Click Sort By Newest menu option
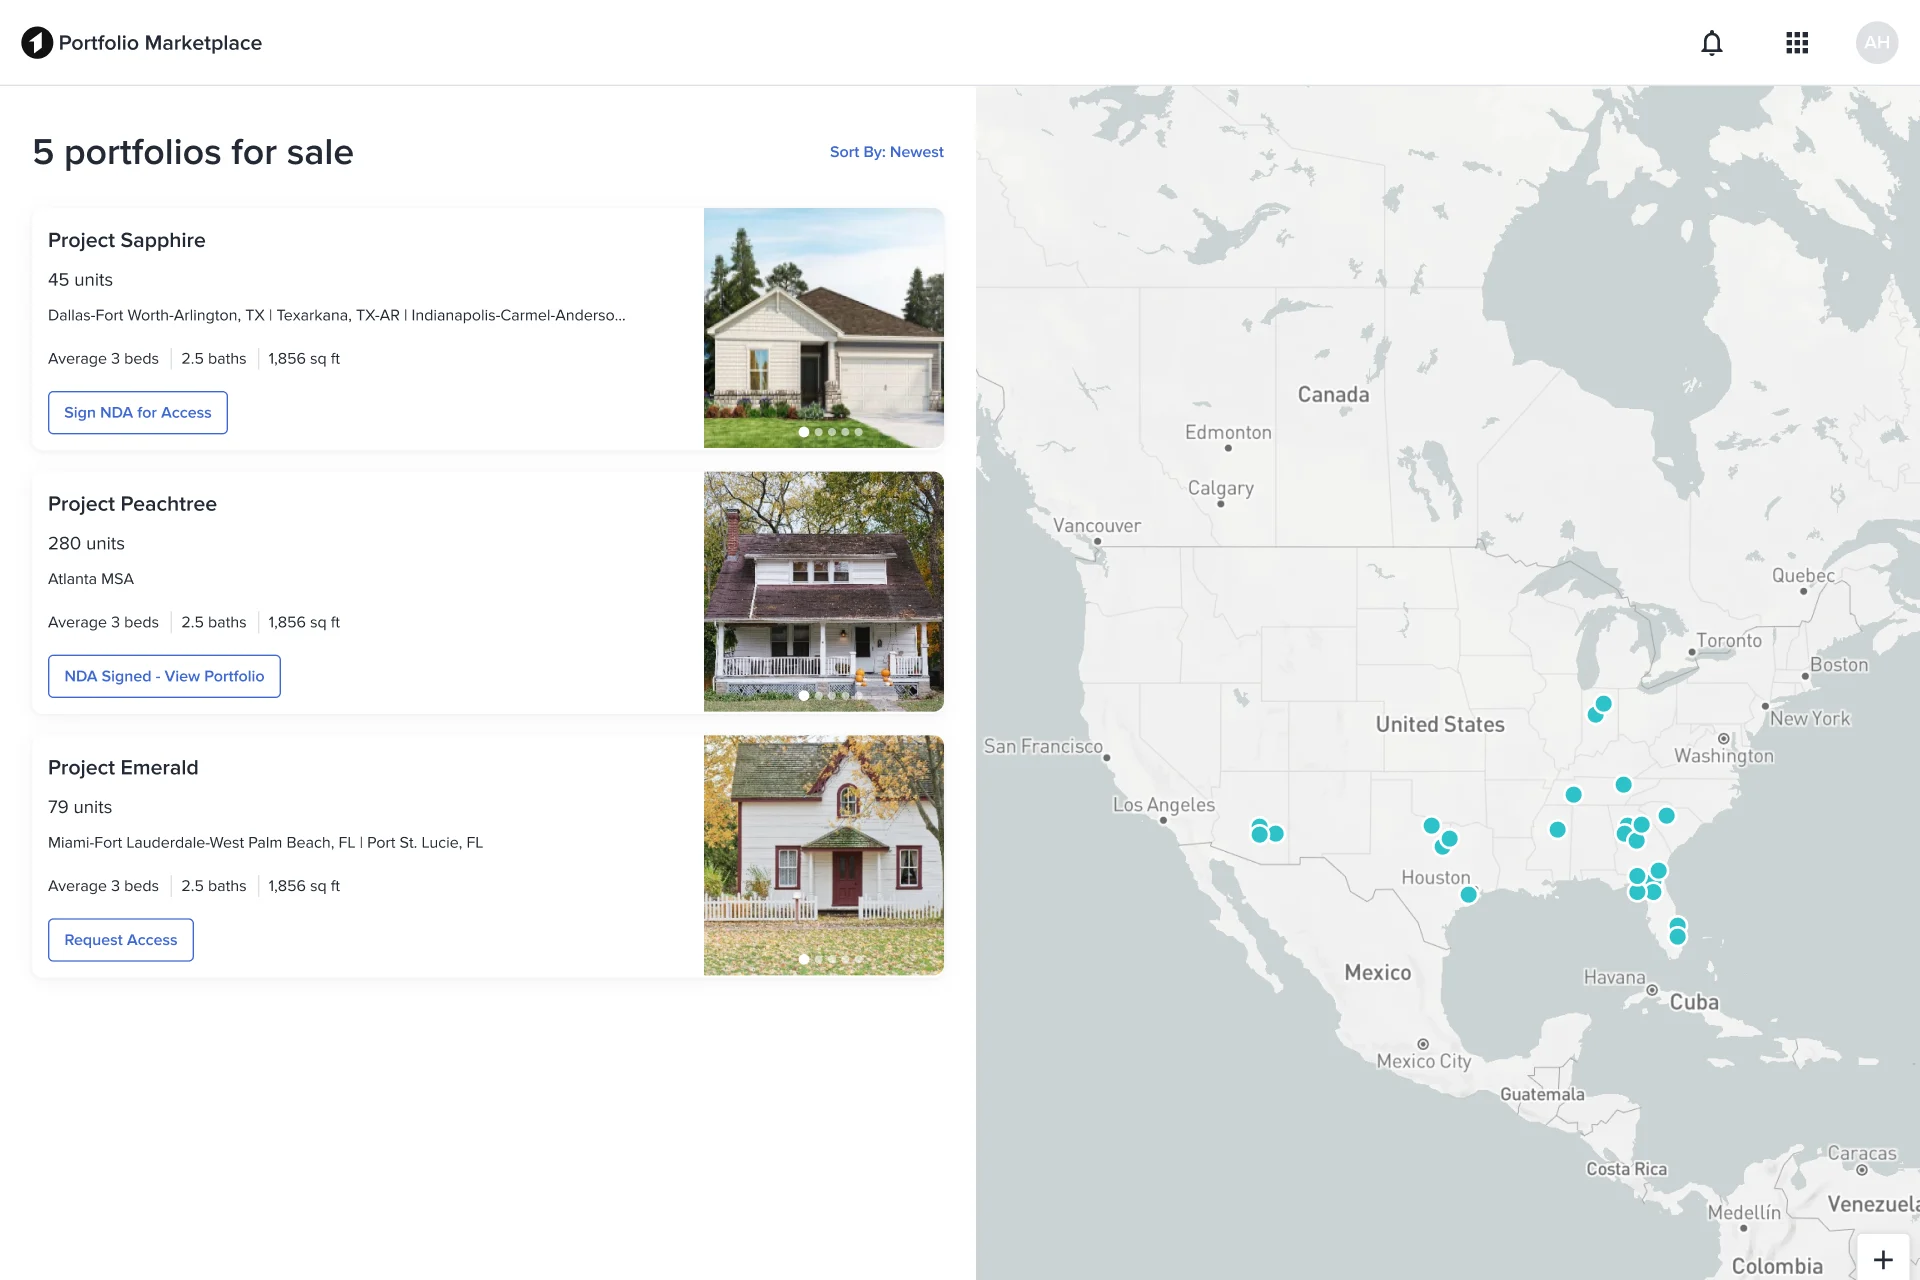The image size is (1920, 1280). tap(886, 151)
